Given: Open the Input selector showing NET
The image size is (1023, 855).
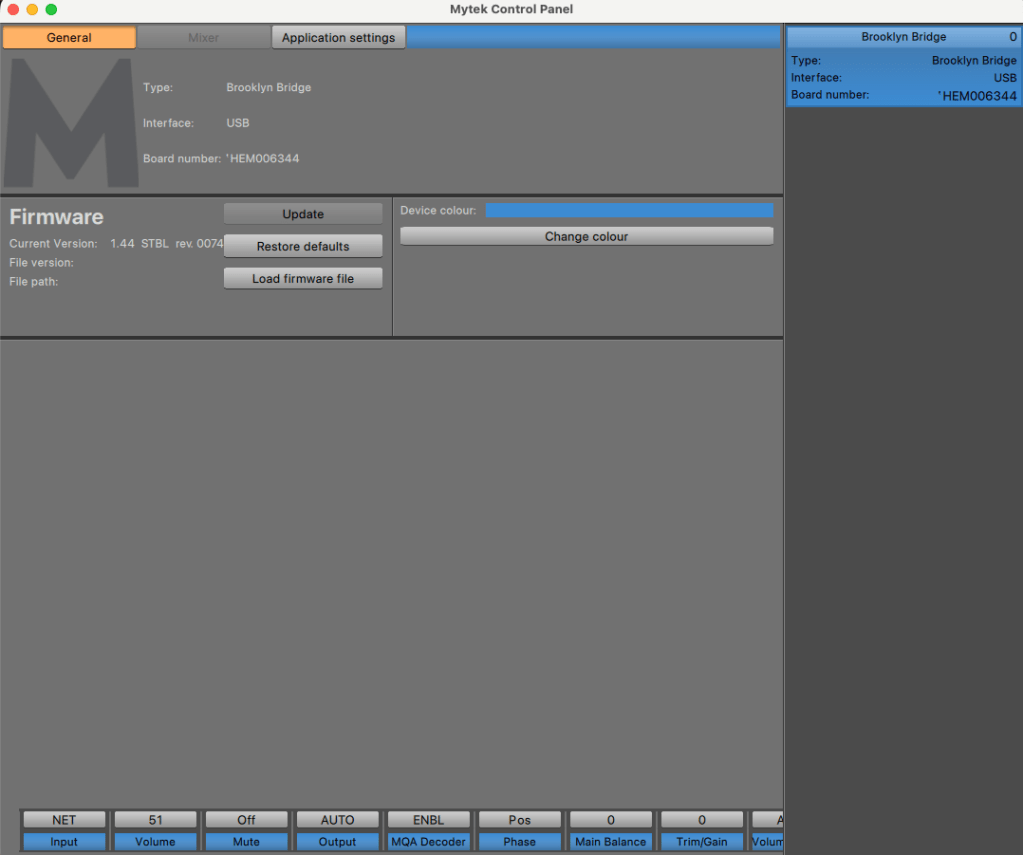Looking at the screenshot, I should [64, 820].
